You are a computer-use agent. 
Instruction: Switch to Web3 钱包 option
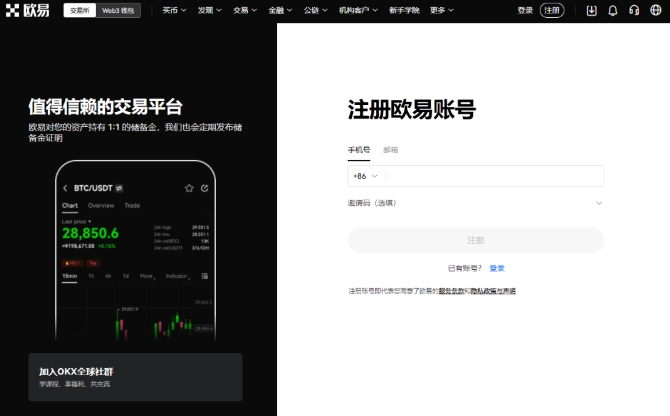coord(118,10)
